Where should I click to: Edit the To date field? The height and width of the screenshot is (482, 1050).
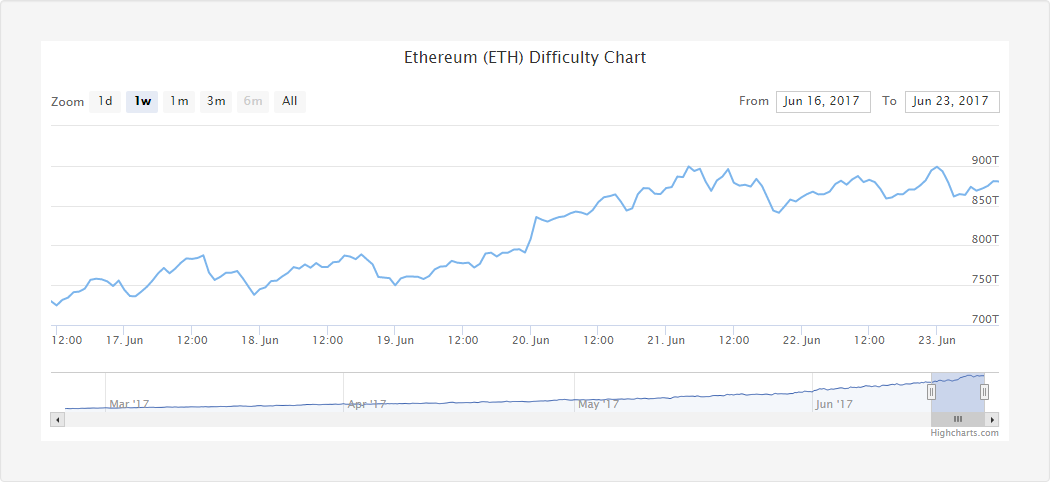coord(952,102)
